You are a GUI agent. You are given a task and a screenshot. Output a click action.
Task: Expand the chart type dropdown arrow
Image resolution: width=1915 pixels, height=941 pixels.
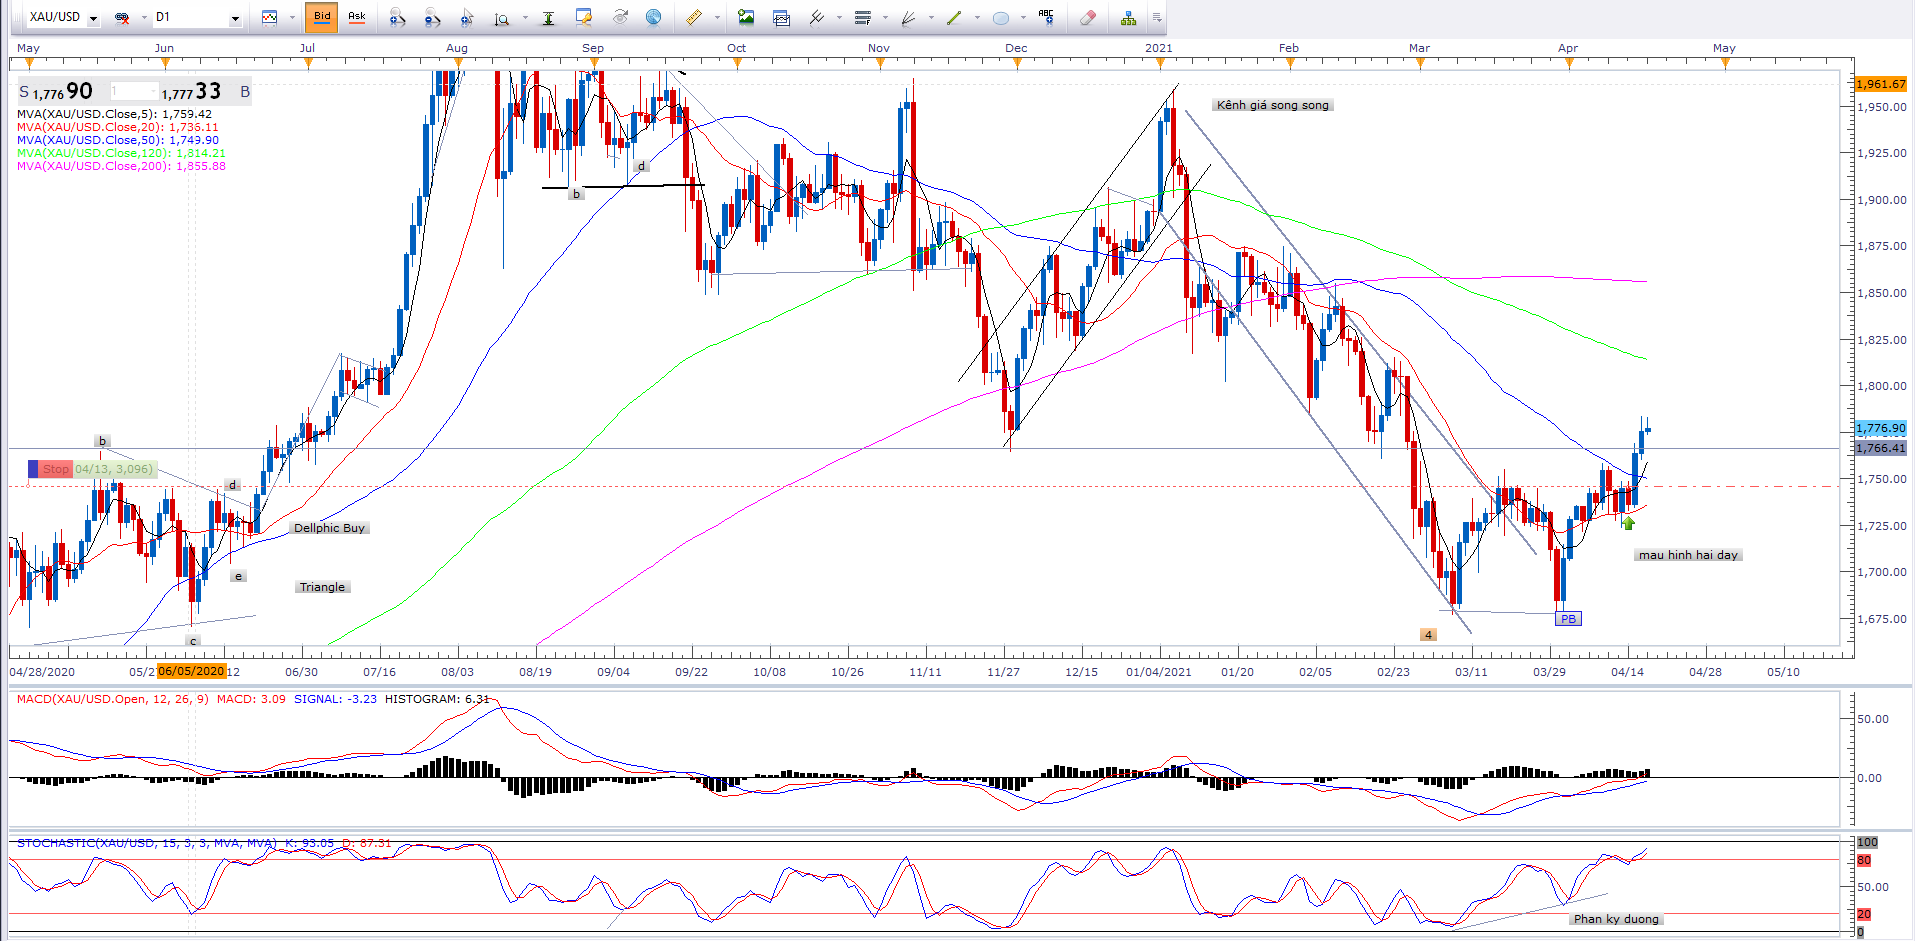point(292,18)
